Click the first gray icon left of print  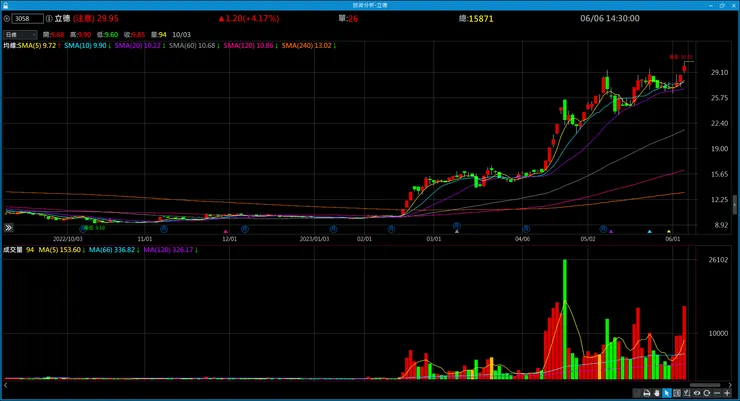coord(637,393)
